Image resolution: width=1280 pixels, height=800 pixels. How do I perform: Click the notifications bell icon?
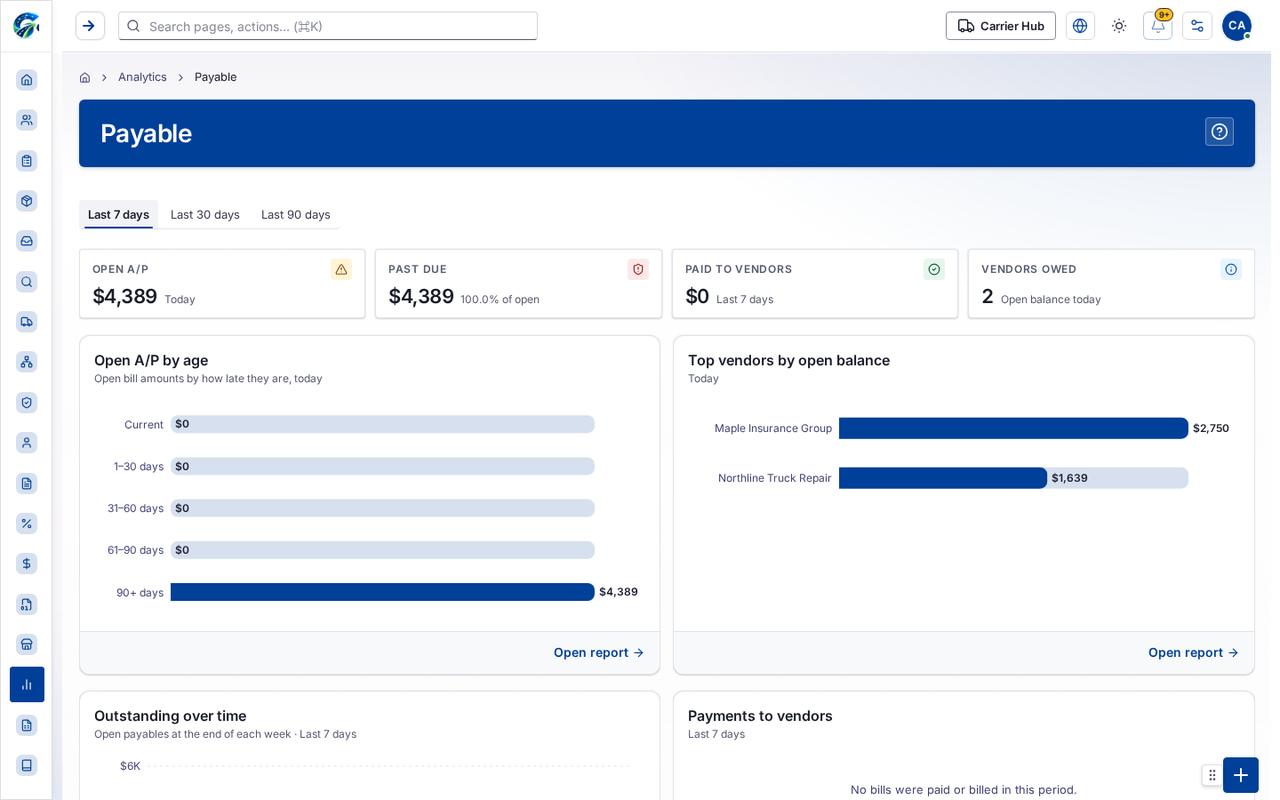(1157, 26)
